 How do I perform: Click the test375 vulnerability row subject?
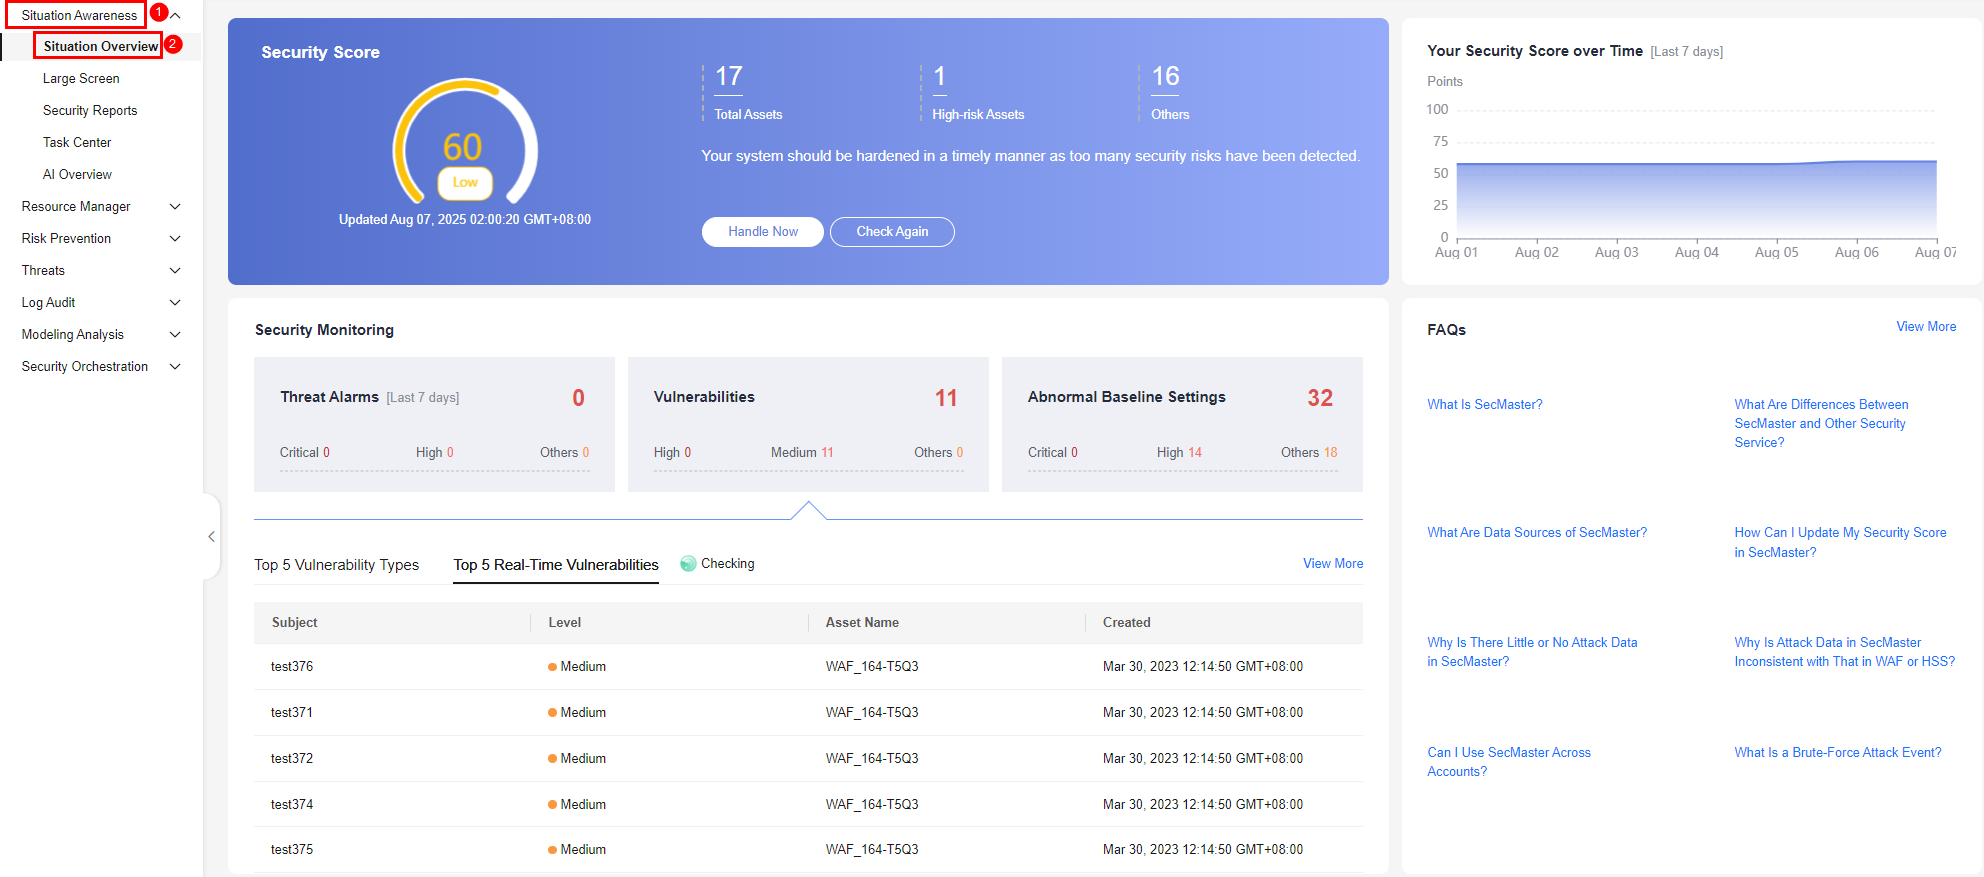coord(292,849)
